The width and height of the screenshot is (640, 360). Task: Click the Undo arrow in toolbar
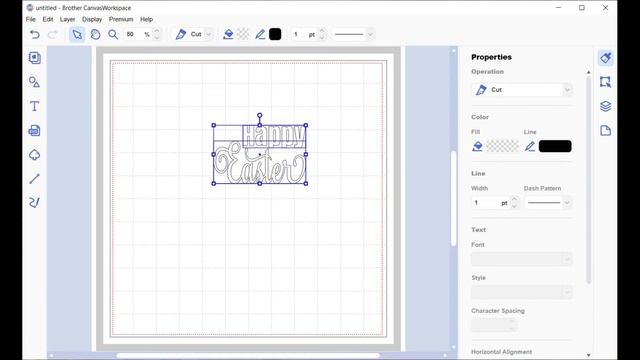point(35,34)
